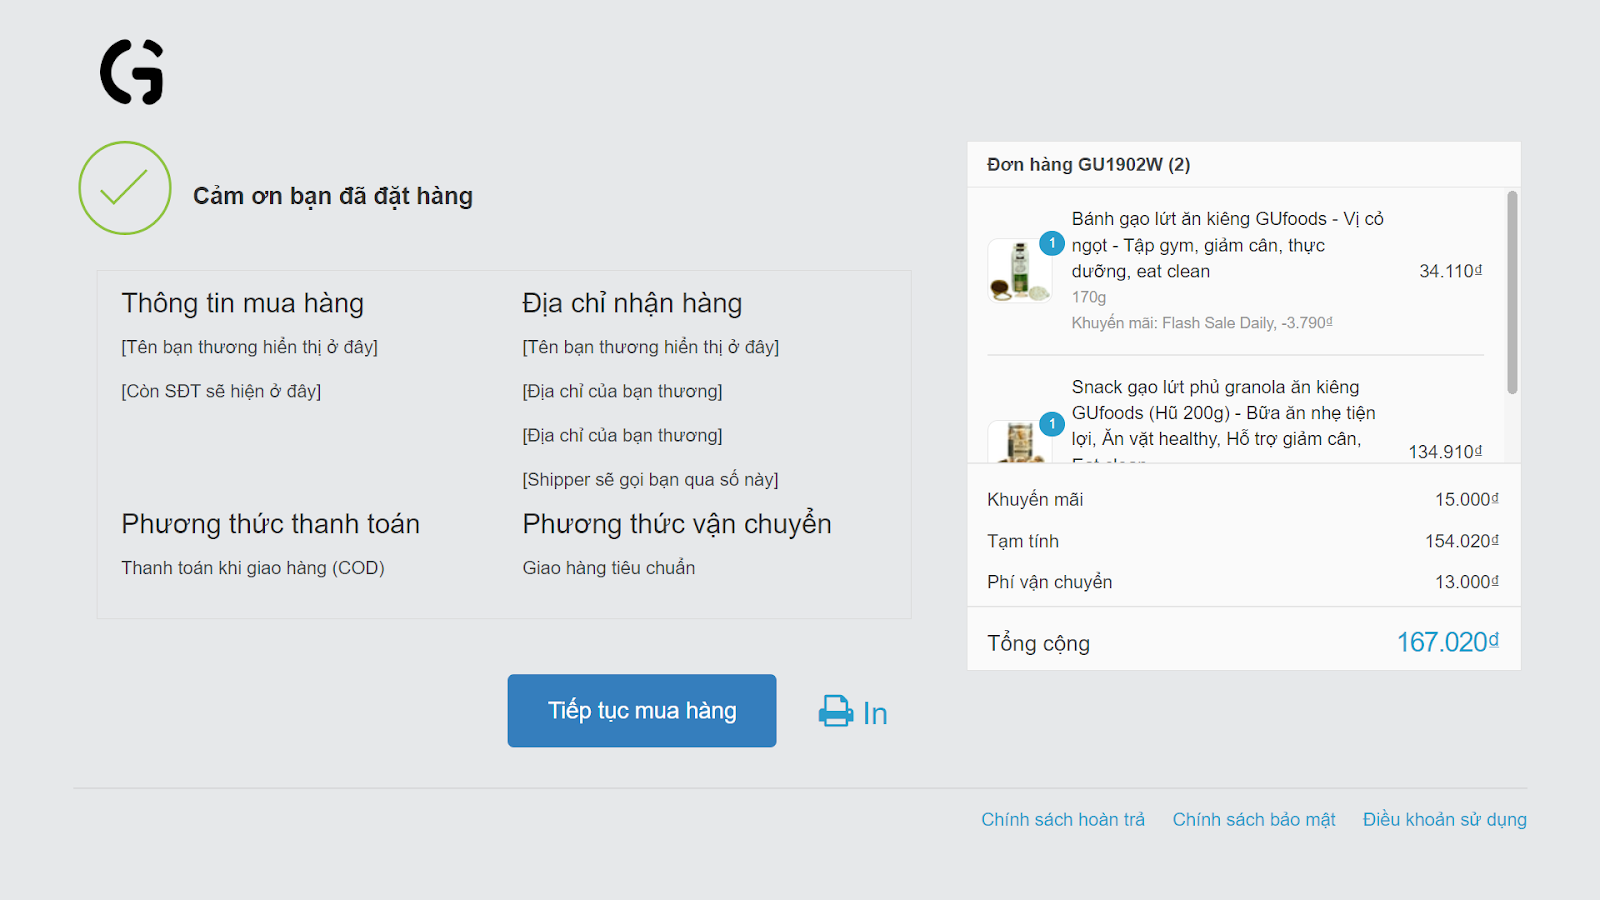
Task: Click the G logo at top left
Action: [132, 72]
